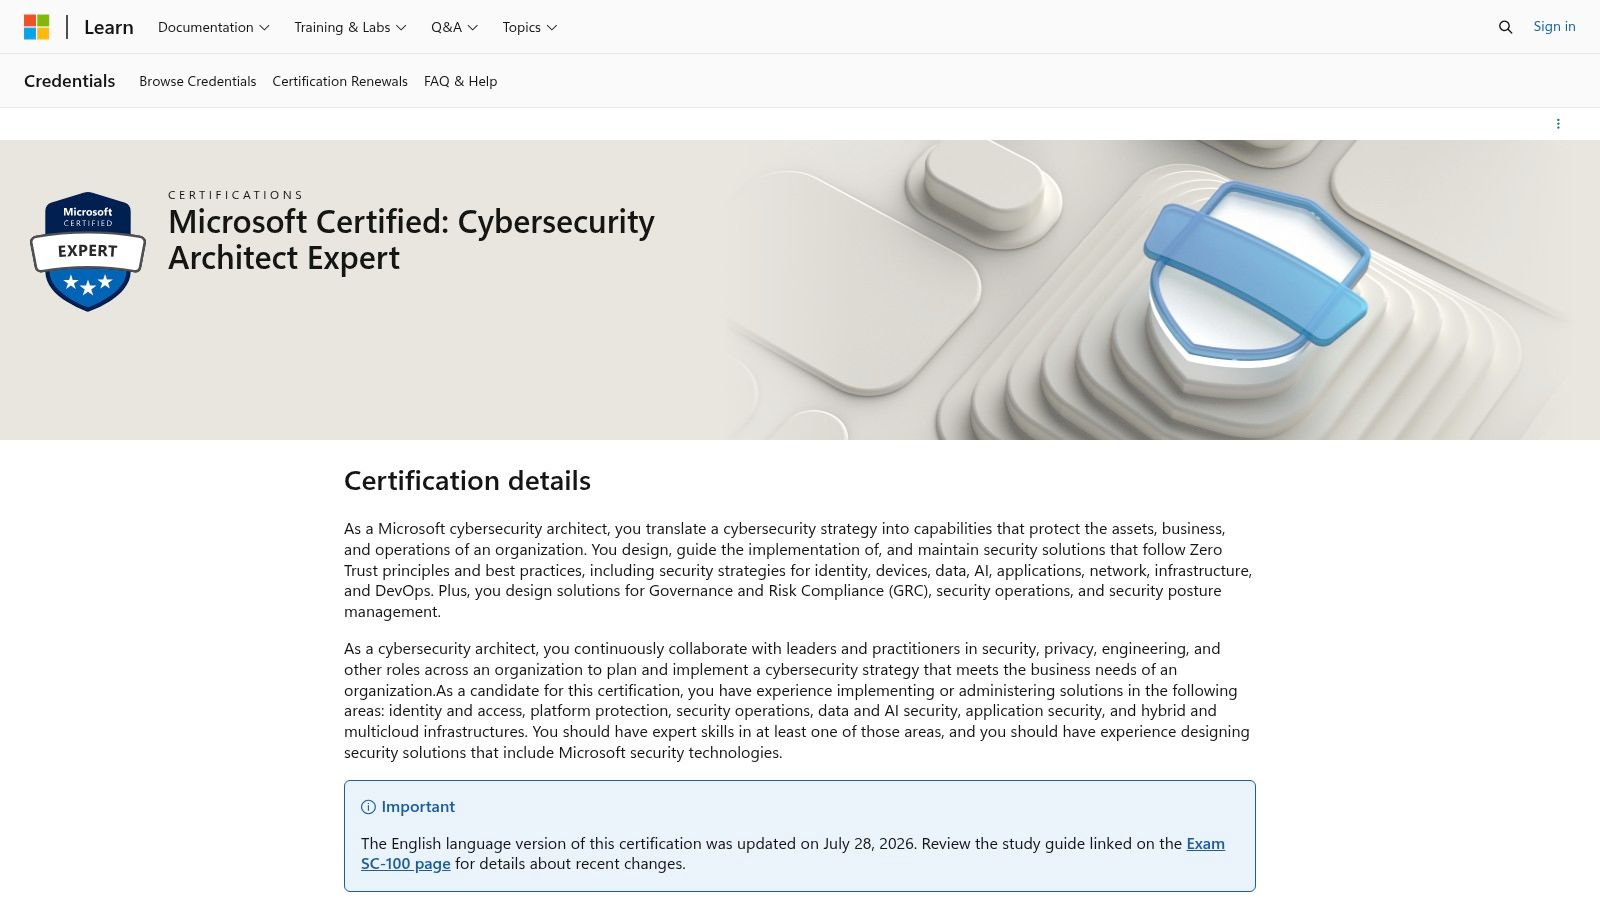Click Sign in
1600x900 pixels.
pos(1554,26)
